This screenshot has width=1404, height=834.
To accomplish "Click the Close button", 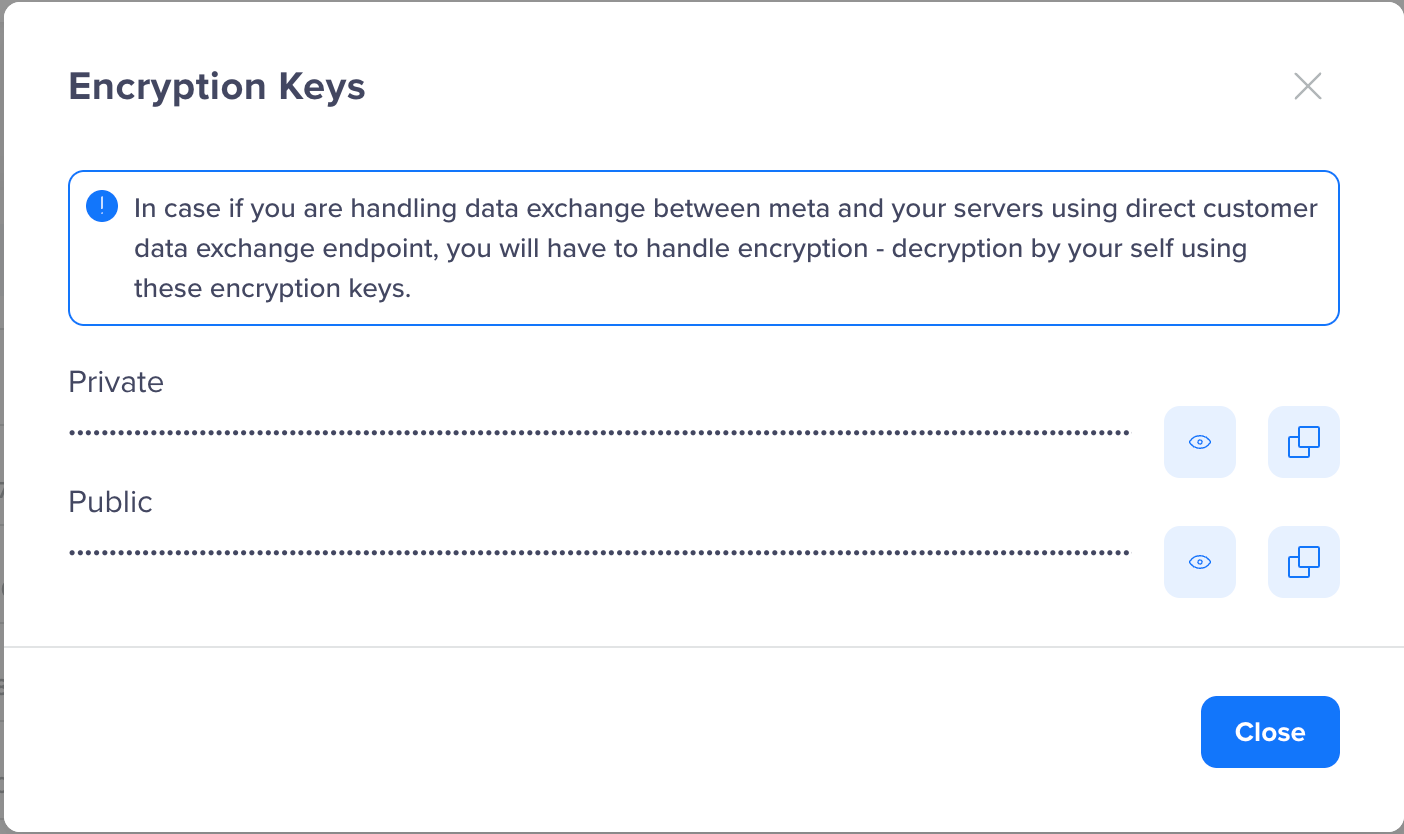I will (x=1270, y=731).
